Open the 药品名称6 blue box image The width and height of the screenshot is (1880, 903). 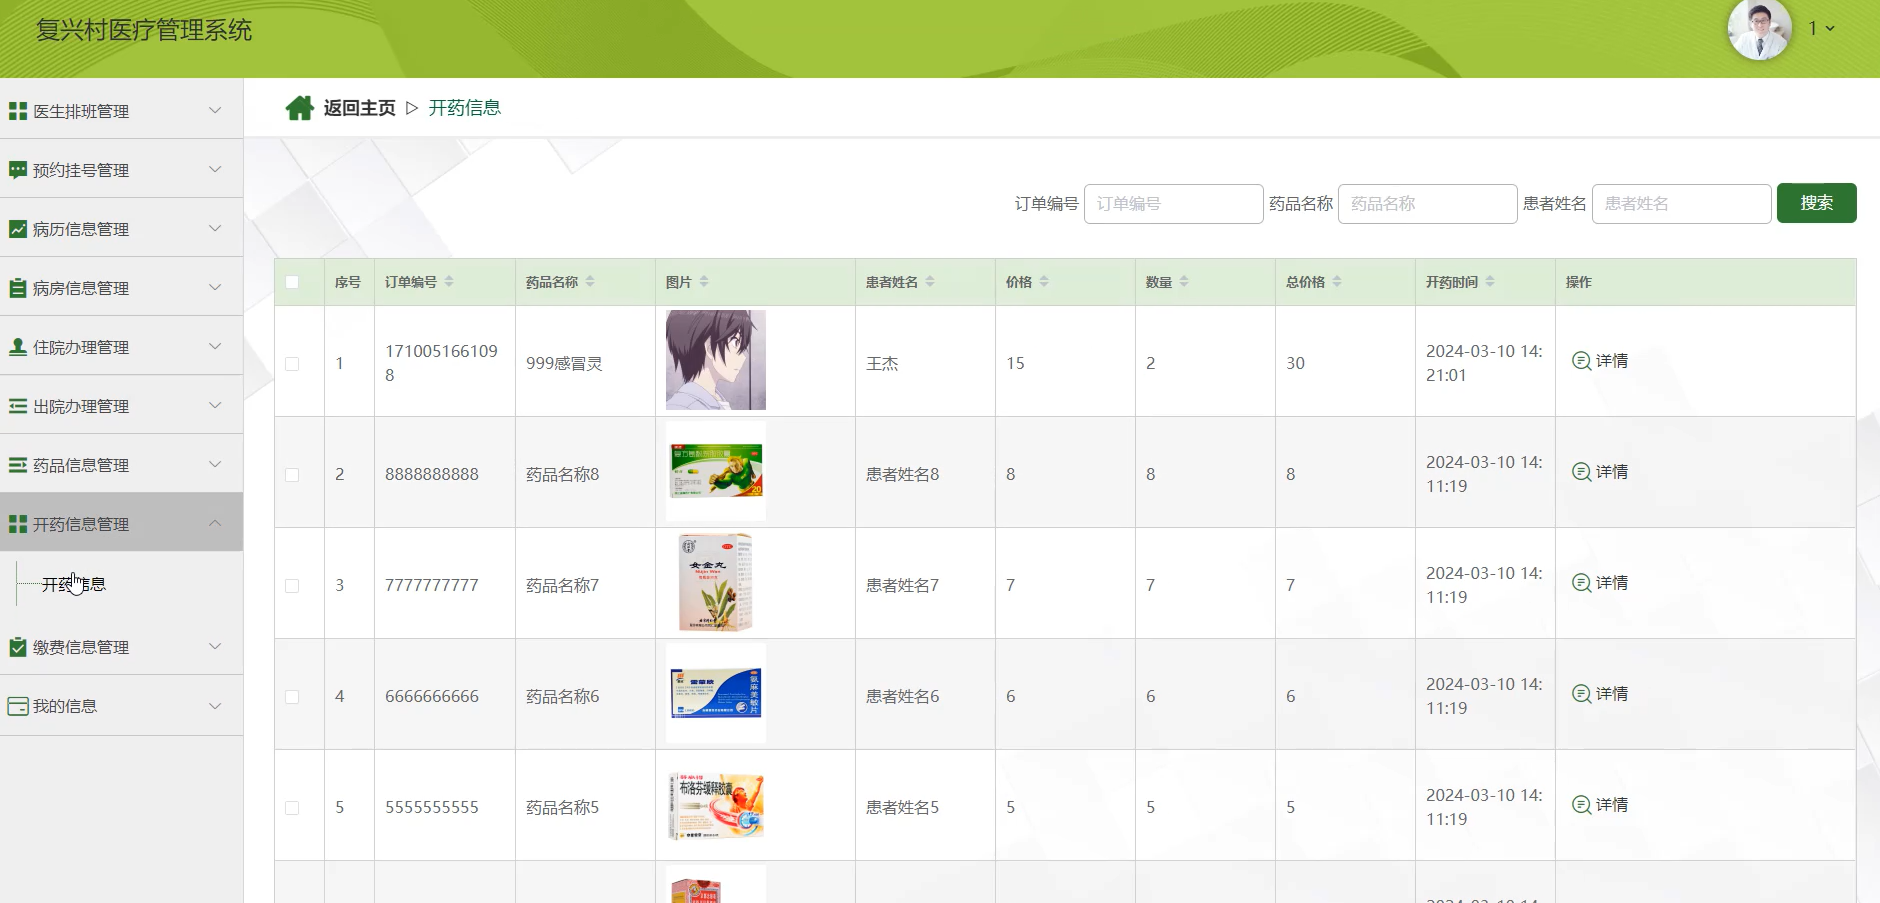(716, 693)
